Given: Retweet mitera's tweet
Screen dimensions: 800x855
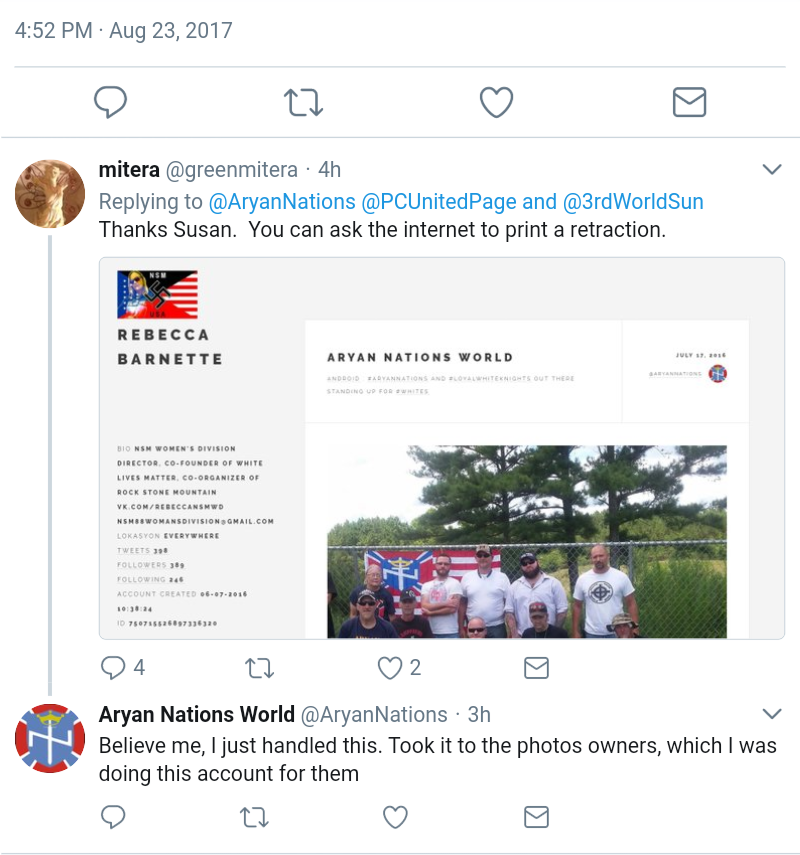Looking at the screenshot, I should point(259,667).
